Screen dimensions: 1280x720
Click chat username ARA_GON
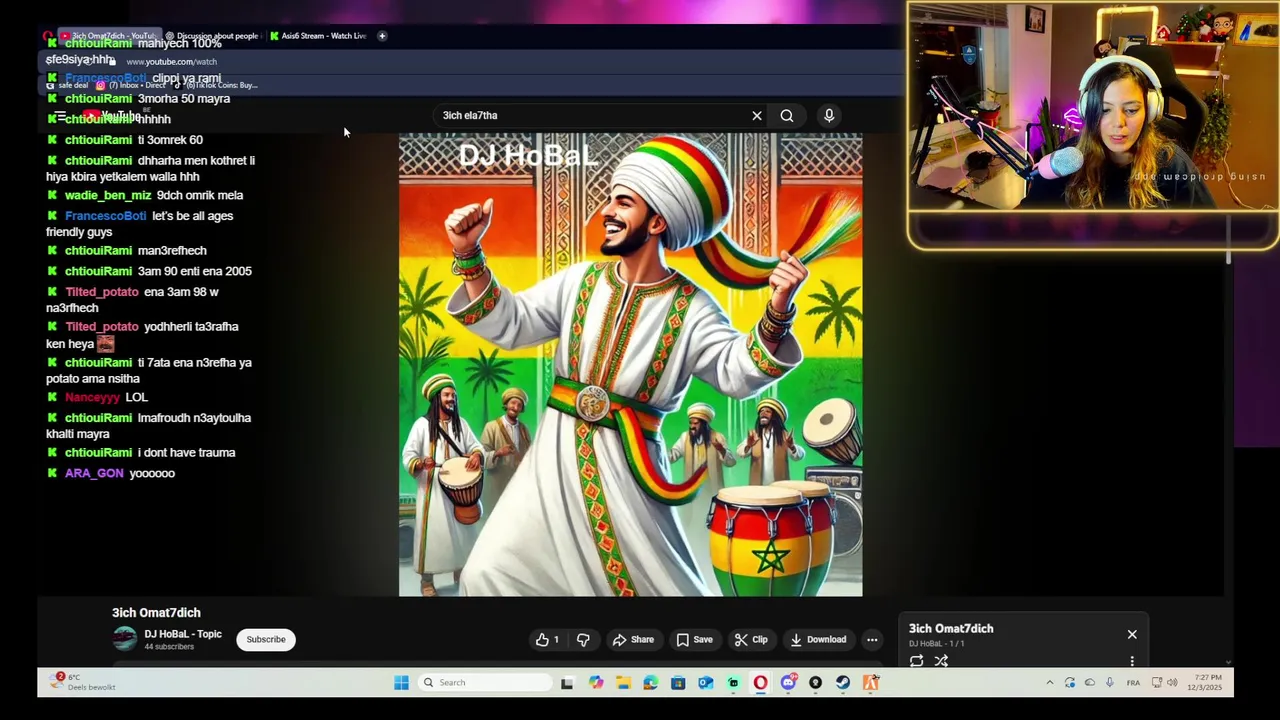(x=94, y=473)
